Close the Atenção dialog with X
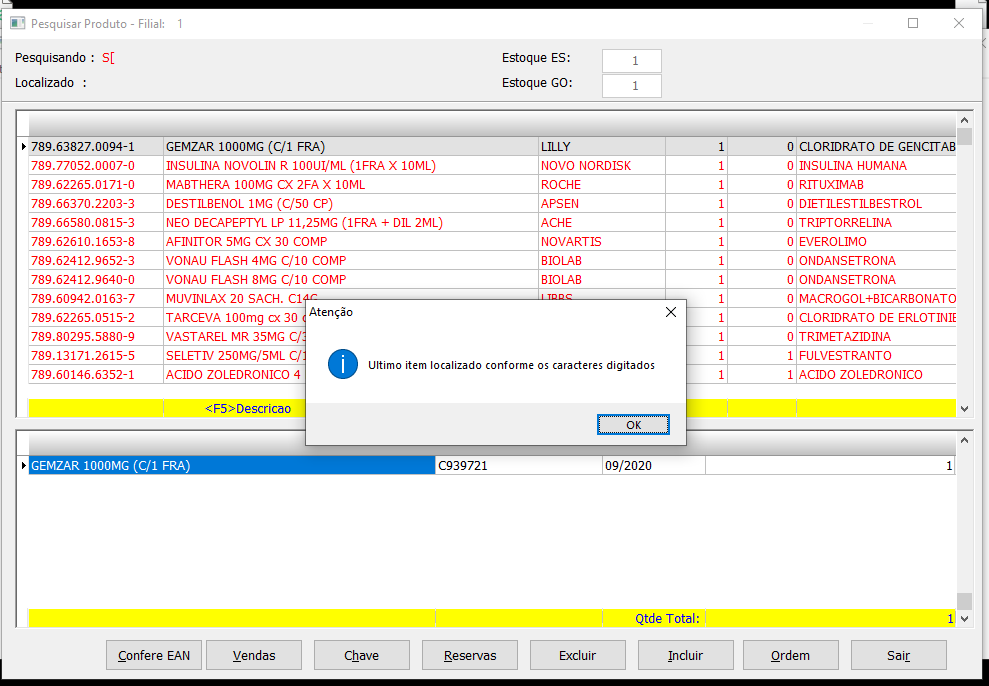The height and width of the screenshot is (686, 989). [x=670, y=312]
